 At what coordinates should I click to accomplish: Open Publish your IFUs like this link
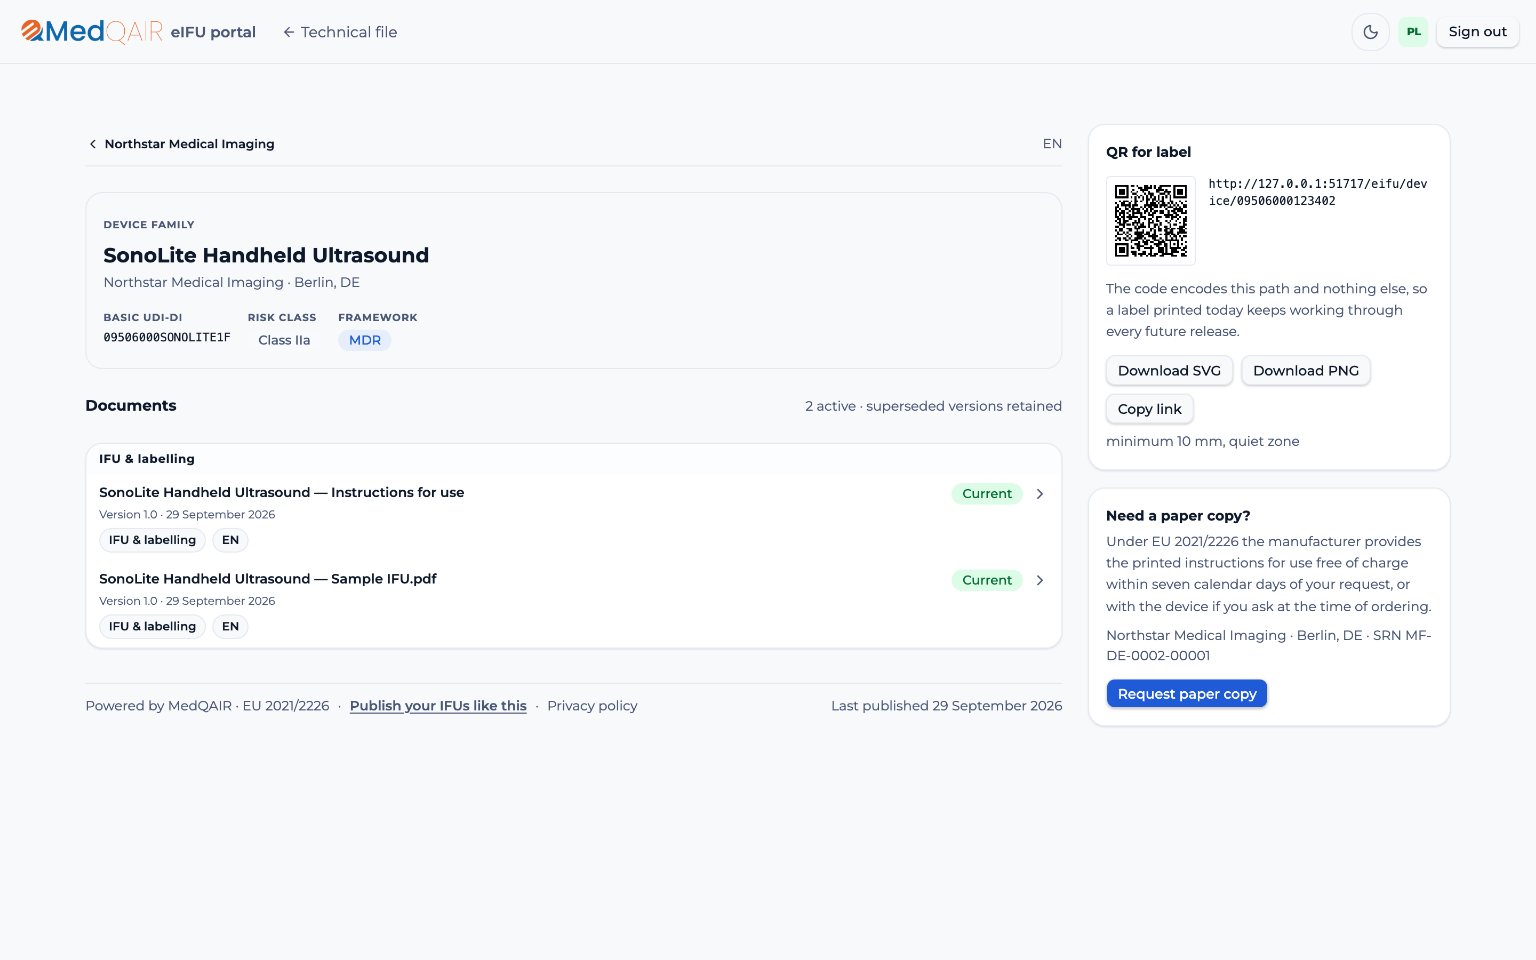pos(438,706)
